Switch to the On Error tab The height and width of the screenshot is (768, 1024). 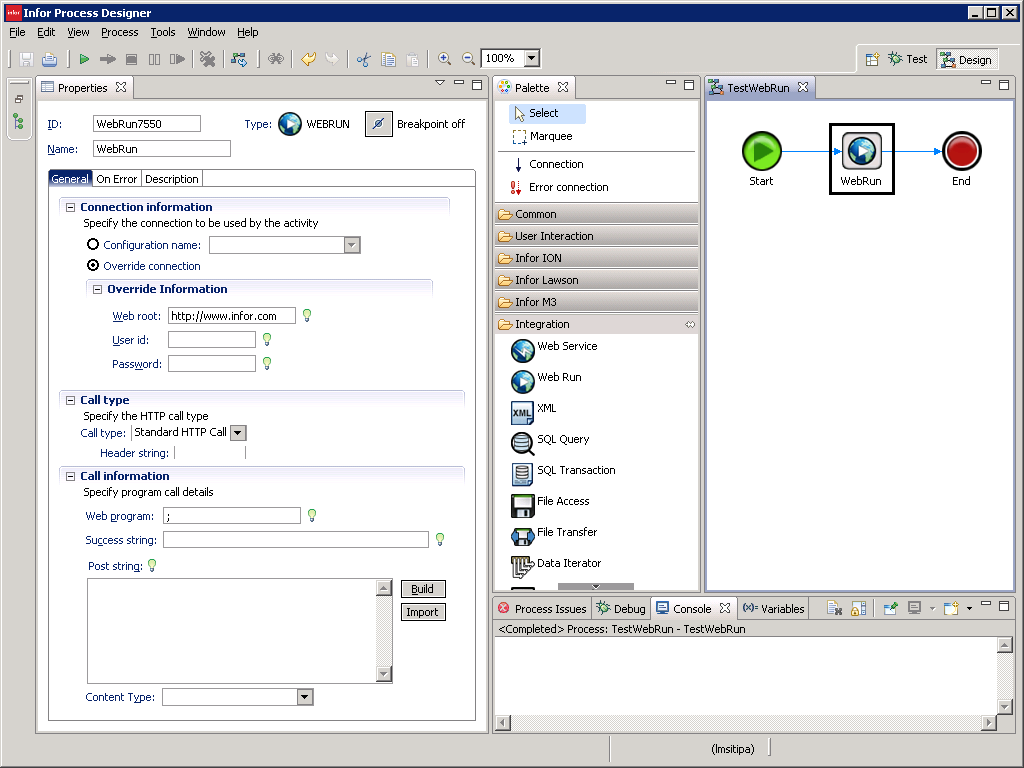coord(116,179)
